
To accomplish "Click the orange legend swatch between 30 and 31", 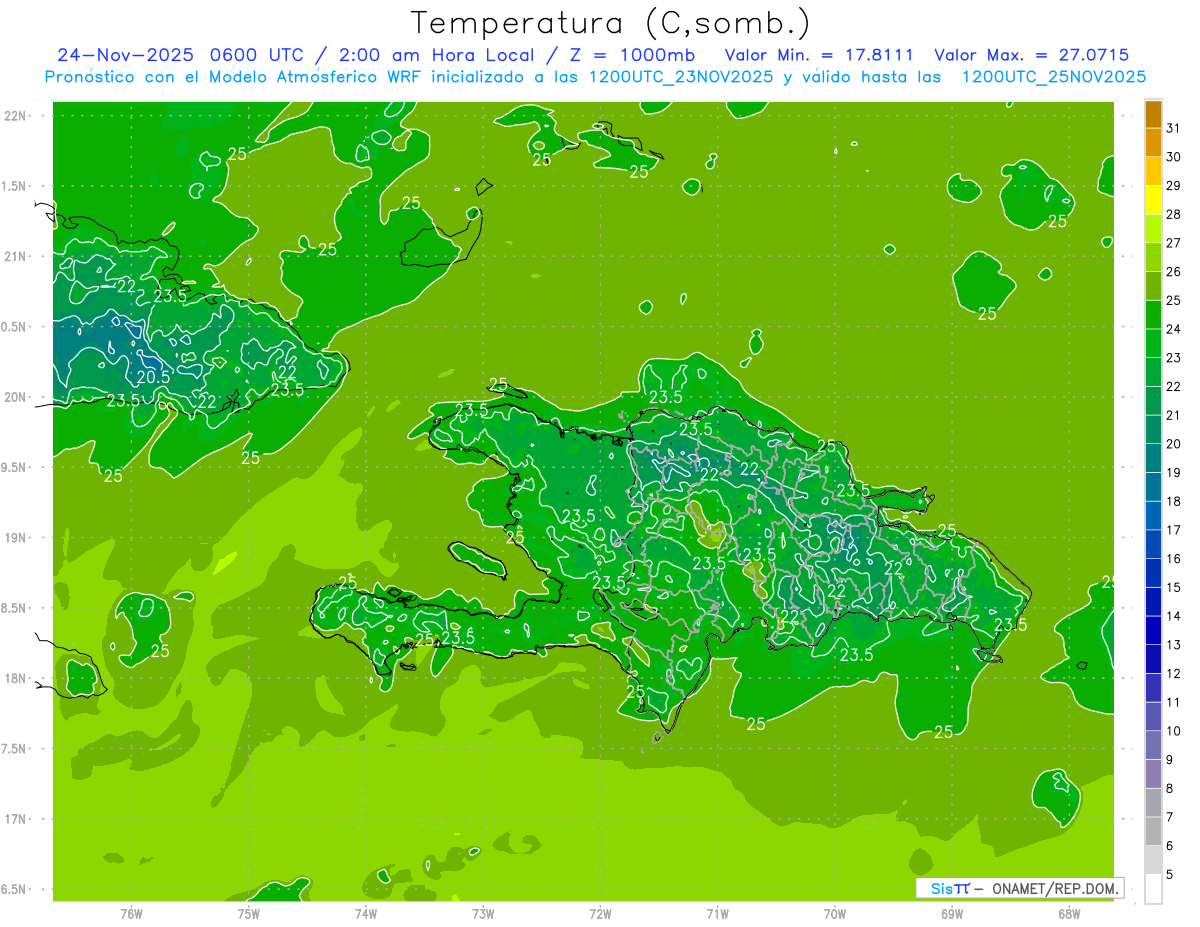I will [1153, 143].
